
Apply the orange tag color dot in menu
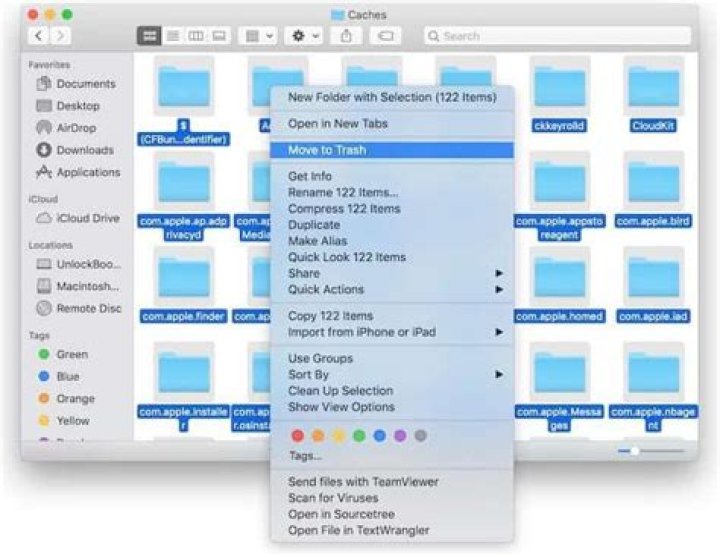coord(318,435)
